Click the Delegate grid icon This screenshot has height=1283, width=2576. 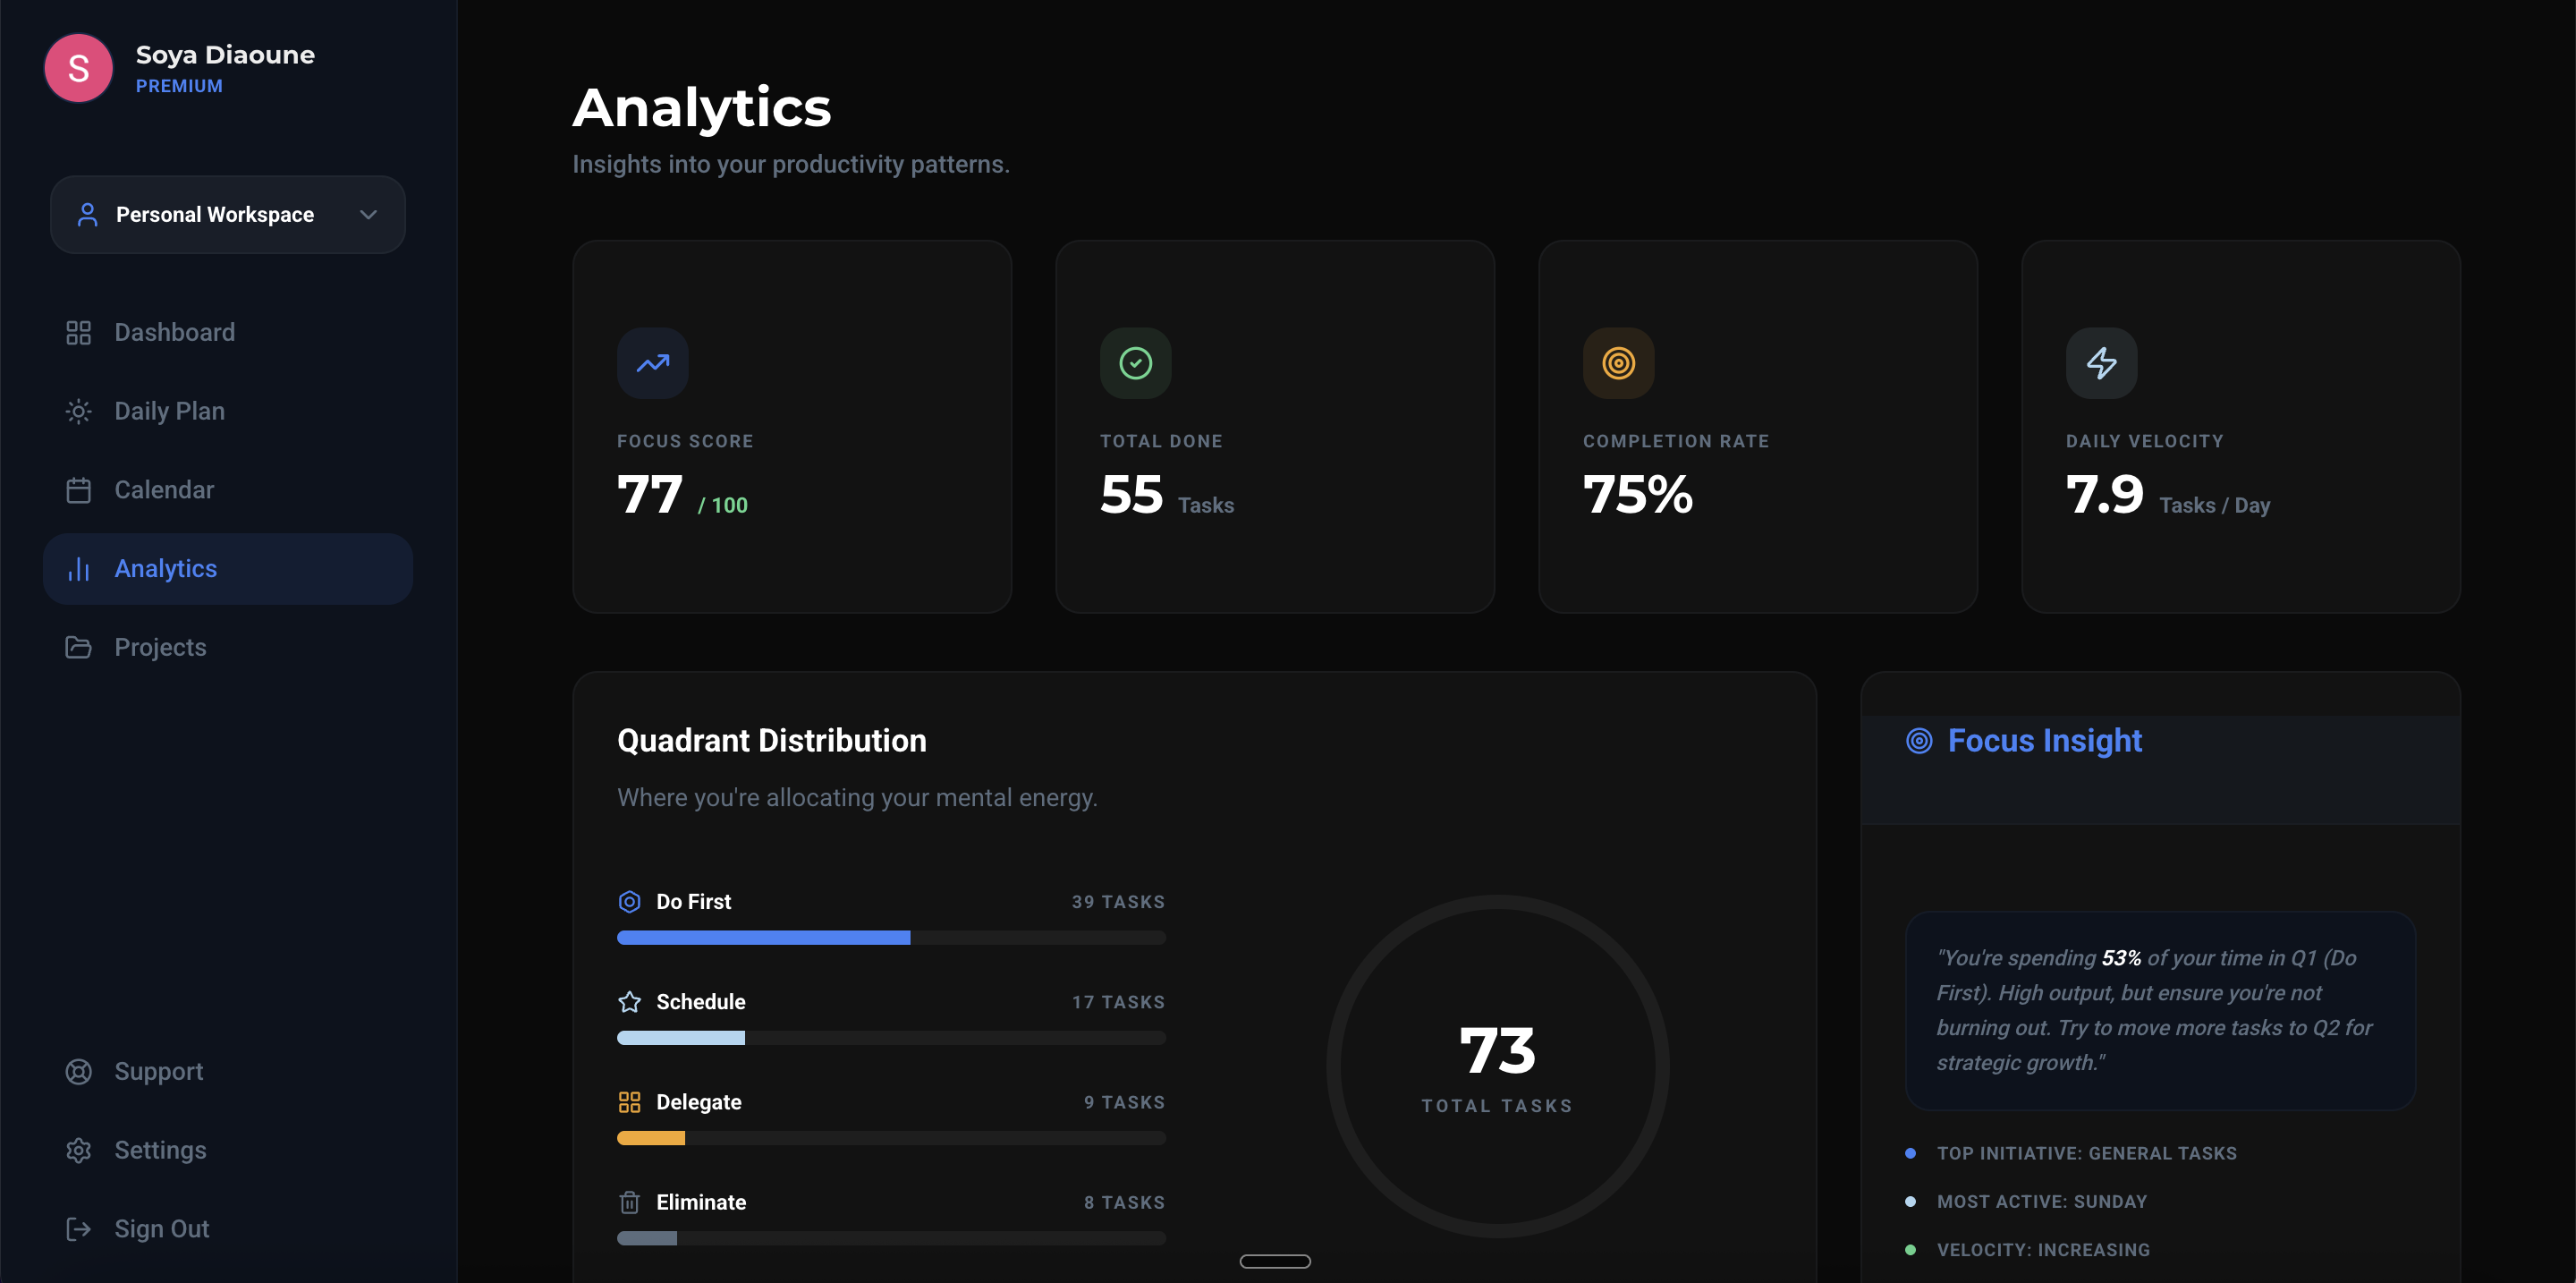point(629,1101)
